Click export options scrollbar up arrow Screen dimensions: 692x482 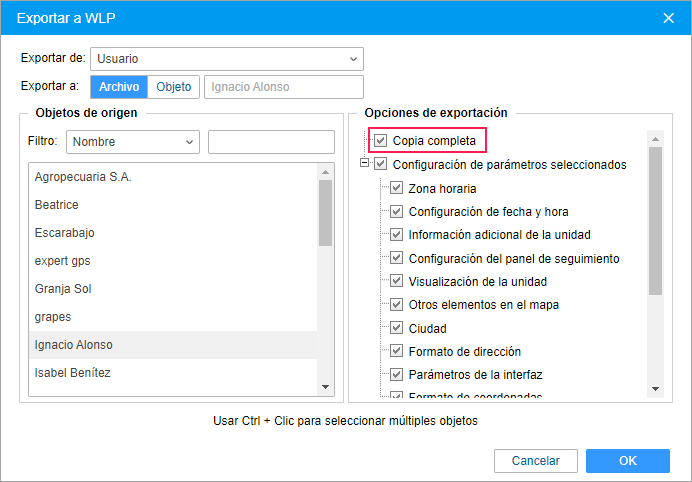tap(655, 139)
